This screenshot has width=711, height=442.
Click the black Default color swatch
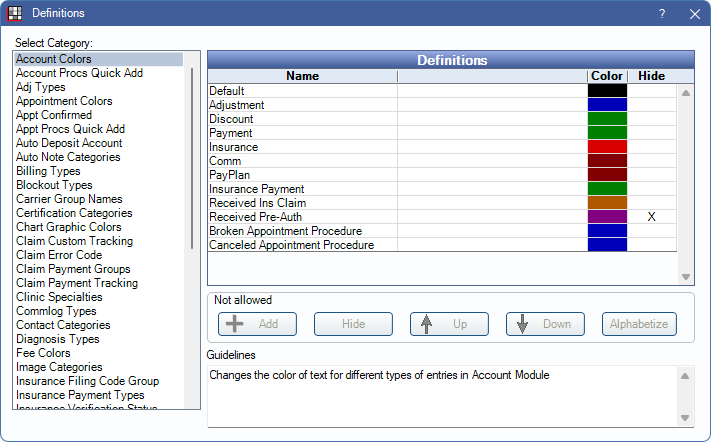pos(607,91)
